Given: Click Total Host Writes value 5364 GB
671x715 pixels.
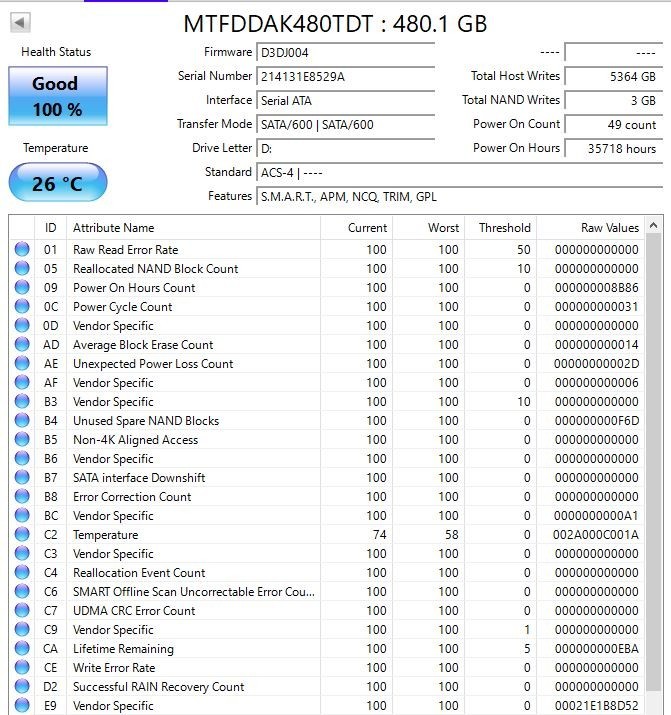Looking at the screenshot, I should 614,77.
